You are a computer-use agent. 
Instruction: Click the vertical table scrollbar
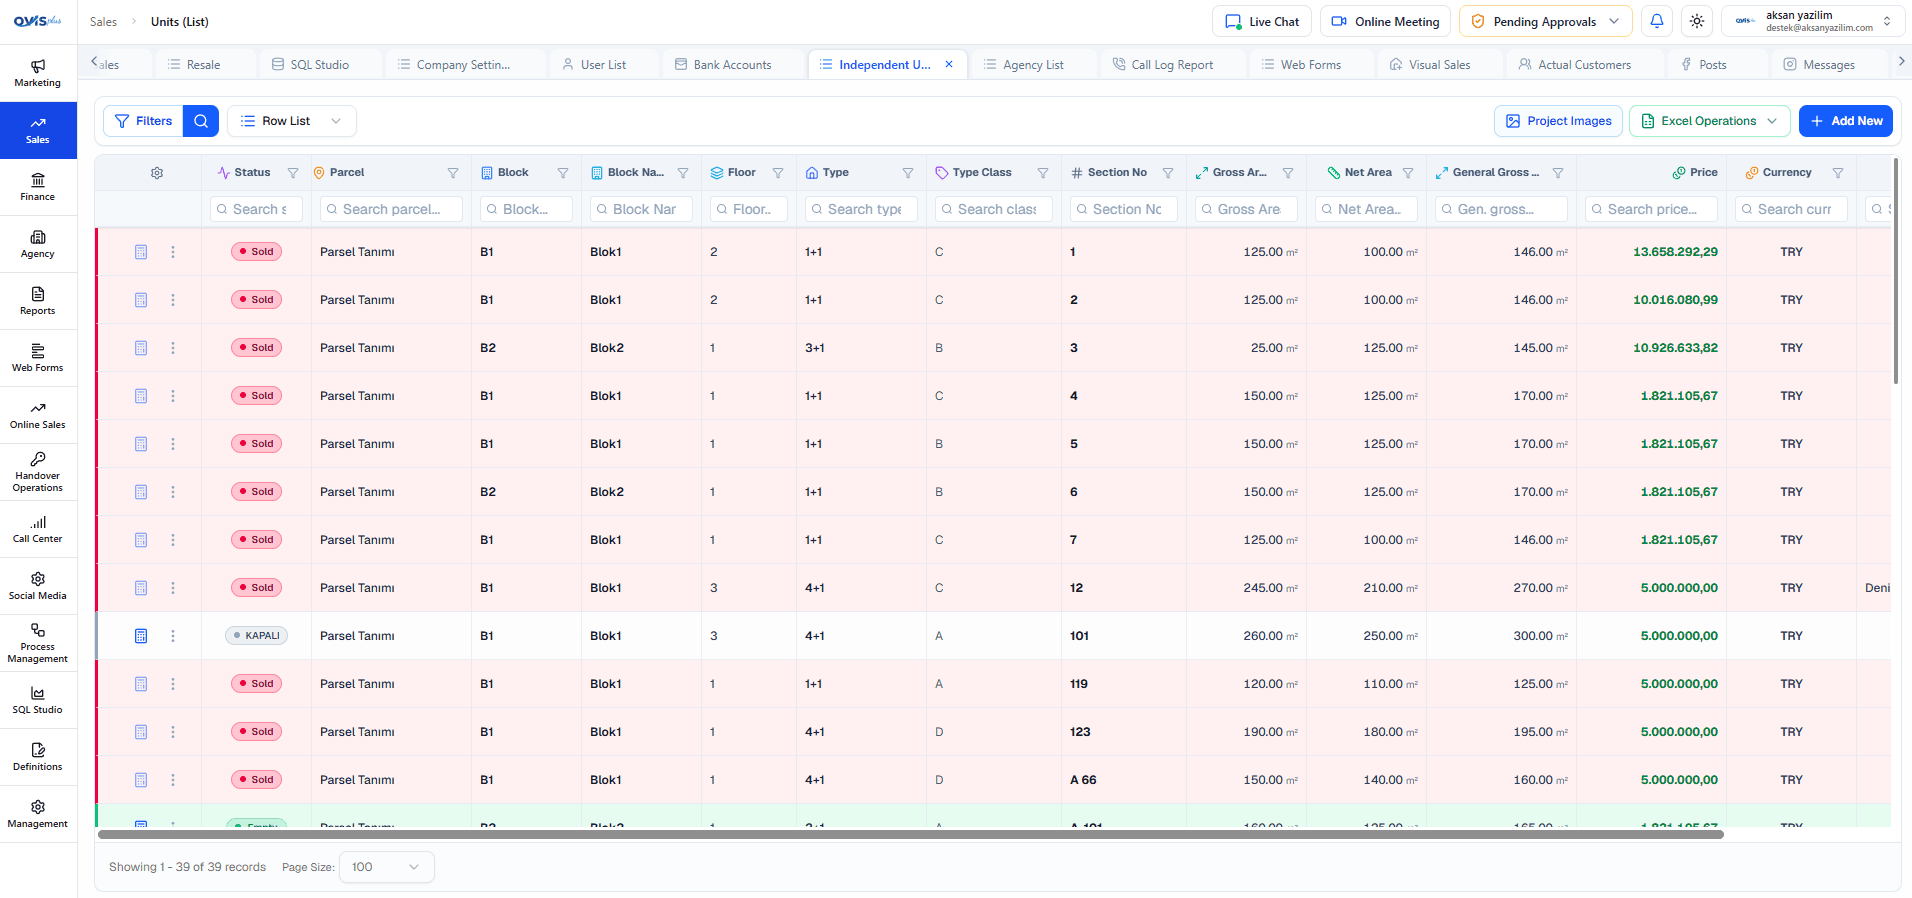pos(1896,270)
